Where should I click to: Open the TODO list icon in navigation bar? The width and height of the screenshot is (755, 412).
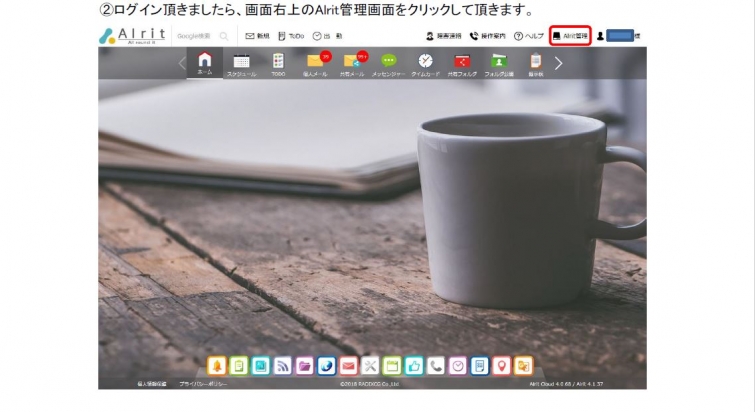coord(278,62)
